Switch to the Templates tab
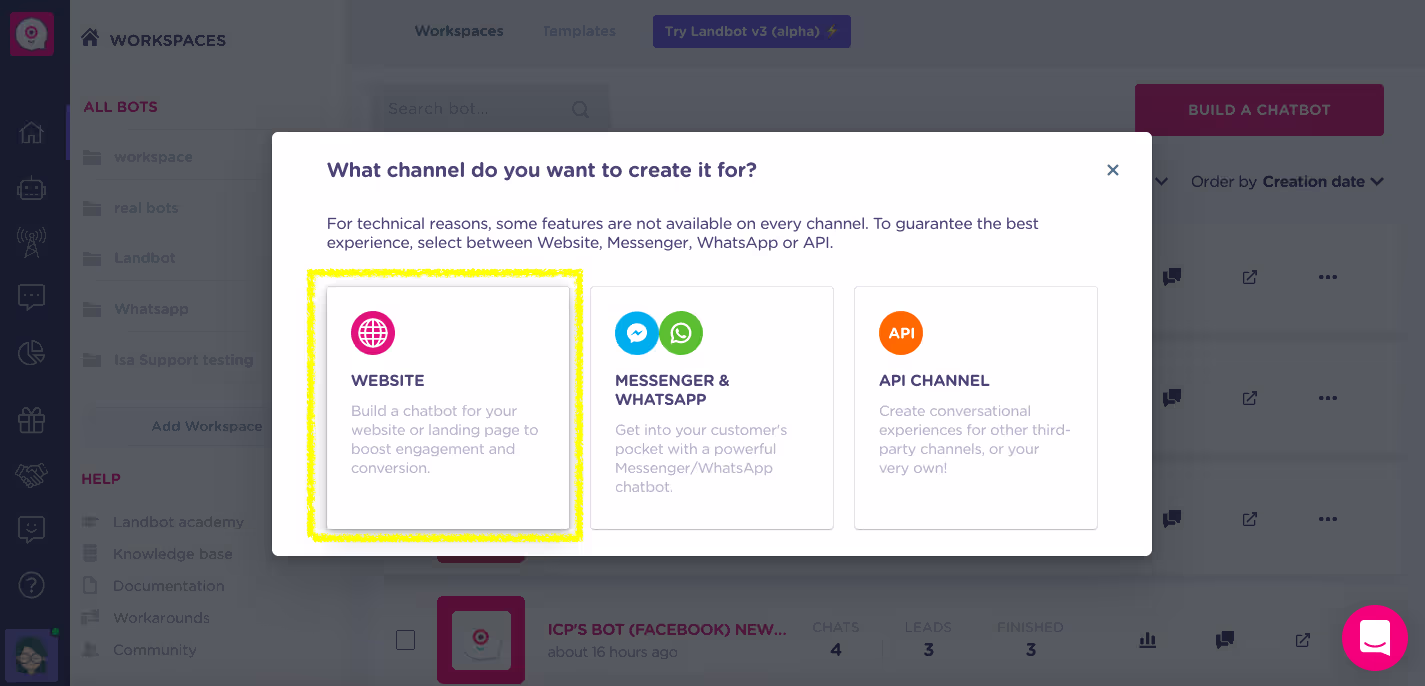1425x686 pixels. tap(579, 31)
